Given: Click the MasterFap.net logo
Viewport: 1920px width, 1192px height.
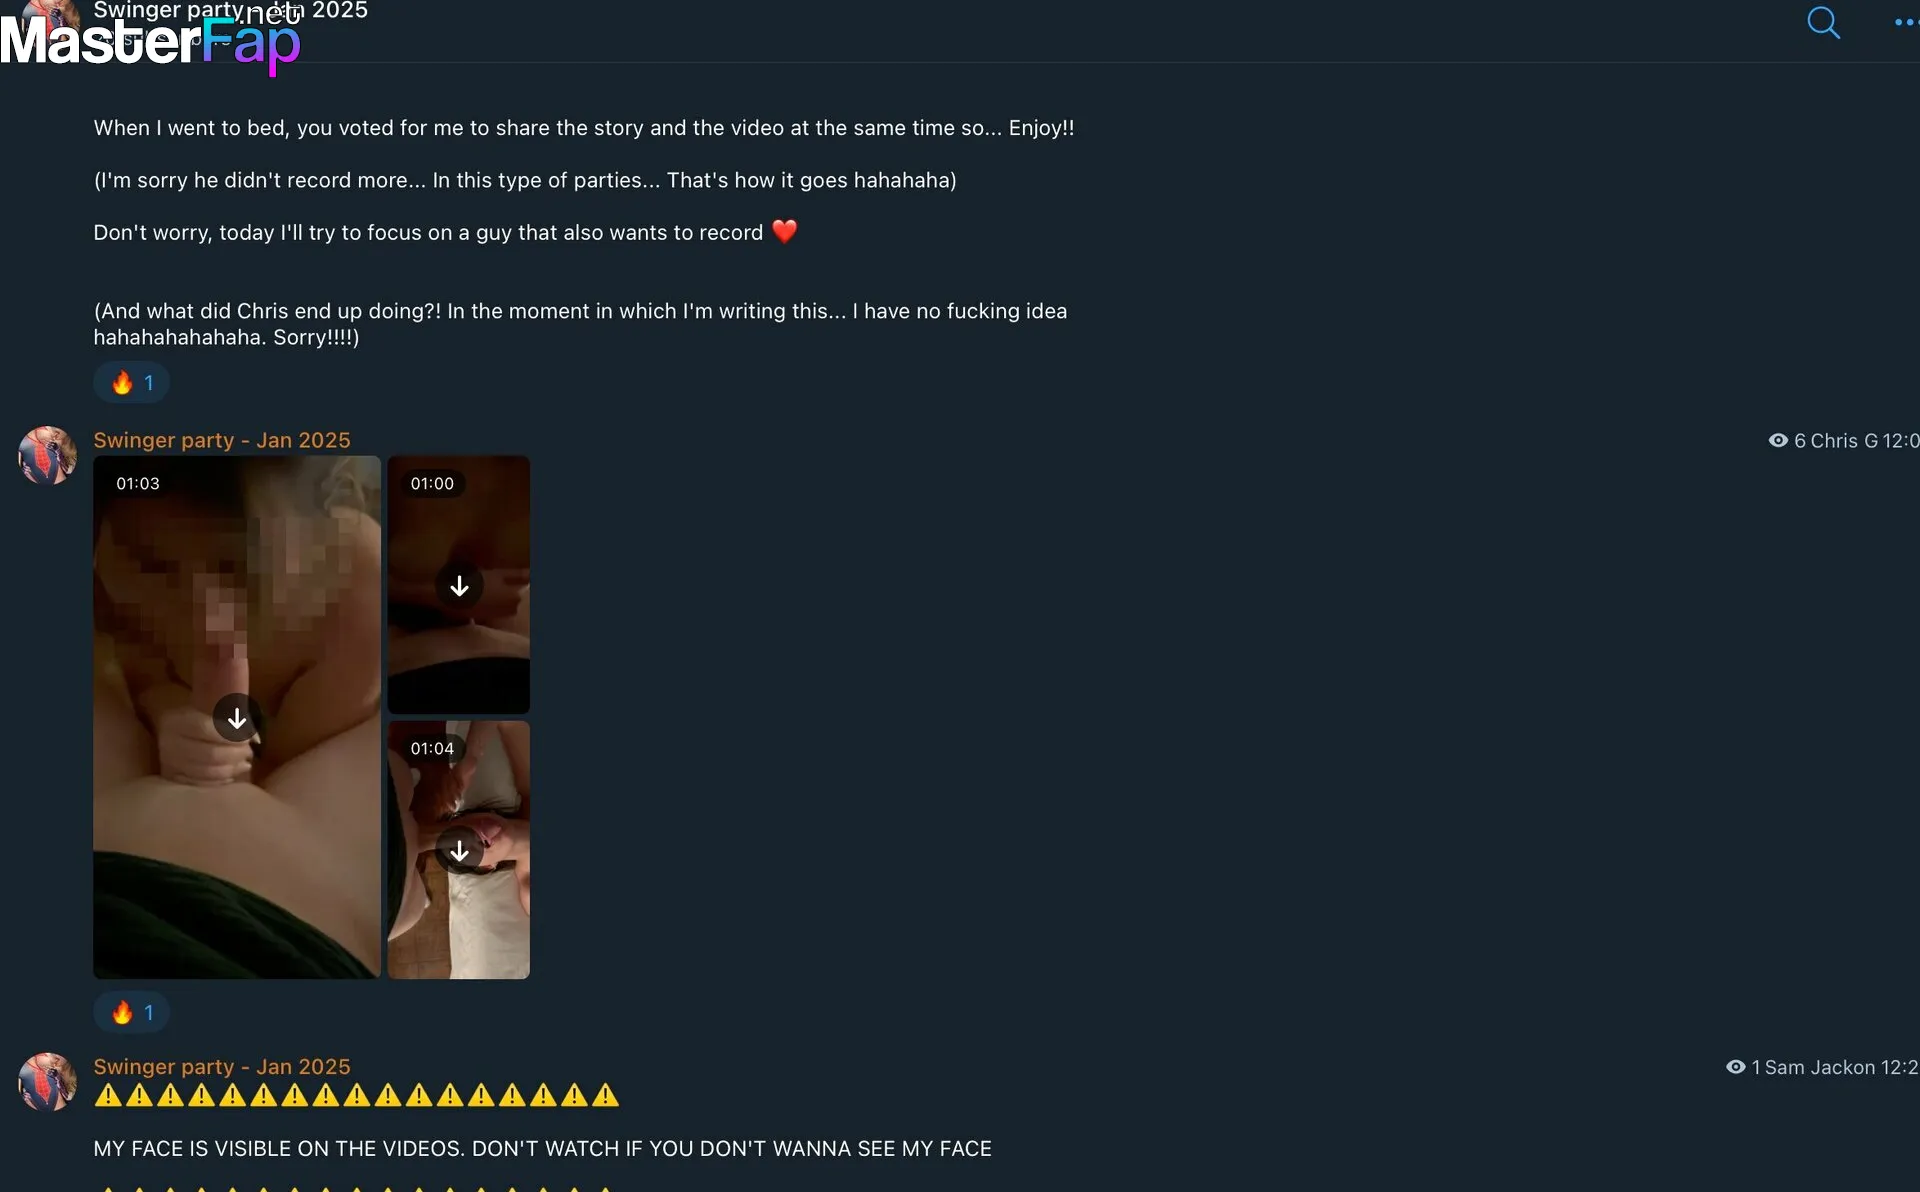Looking at the screenshot, I should click(150, 40).
